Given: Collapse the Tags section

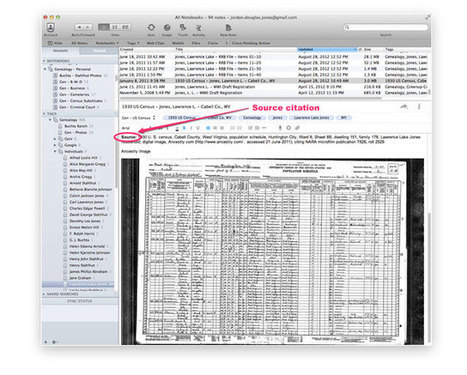Looking at the screenshot, I should pos(44,114).
